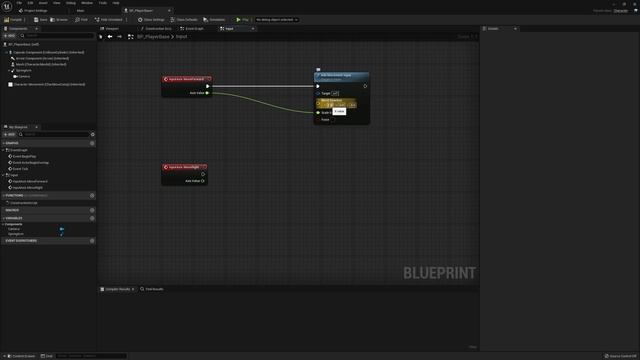The image size is (640, 360).
Task: Open the File menu
Action: pyautogui.click(x=19, y=3)
